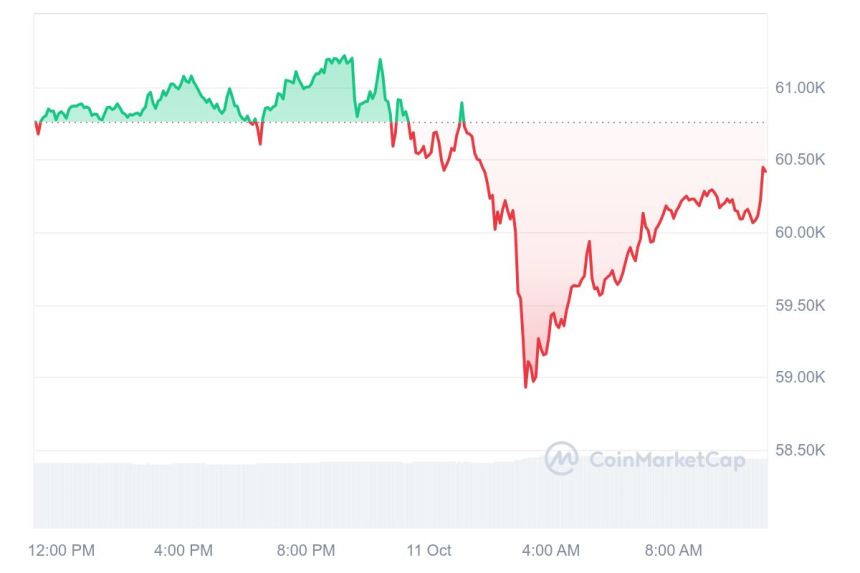Select the 59.00K price axis label
The height and width of the screenshot is (573, 860).
pos(800,378)
